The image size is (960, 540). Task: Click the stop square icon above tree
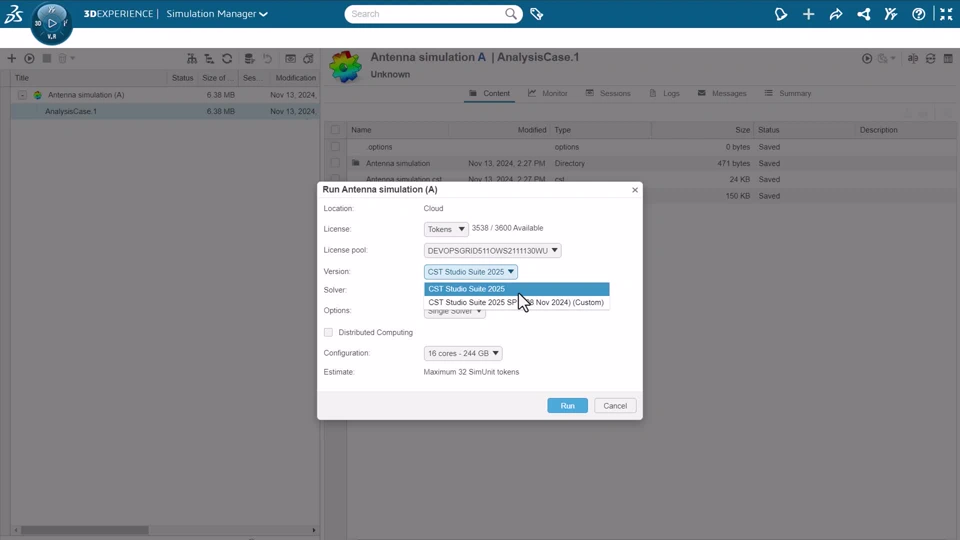pyautogui.click(x=47, y=58)
